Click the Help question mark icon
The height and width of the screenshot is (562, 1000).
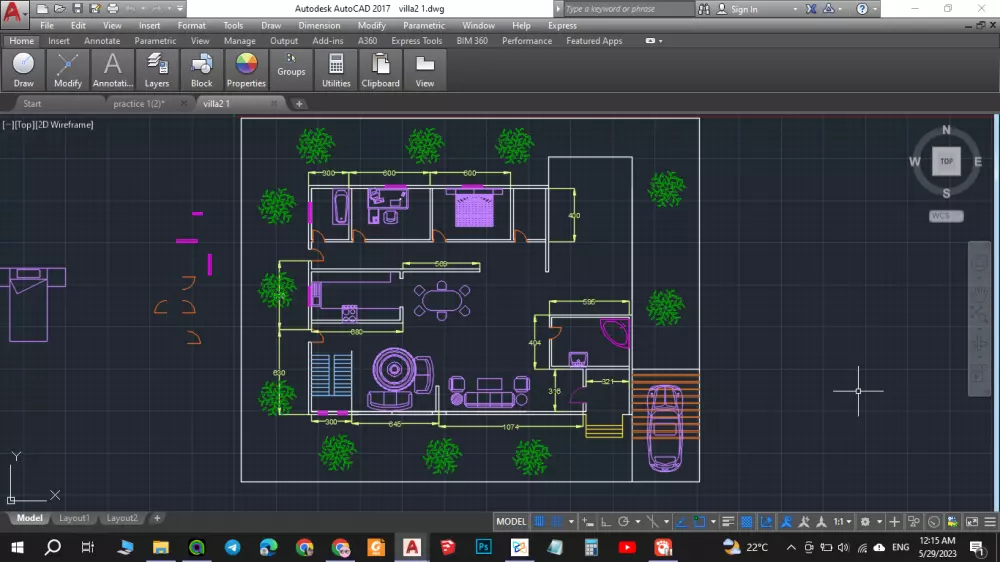tap(862, 9)
